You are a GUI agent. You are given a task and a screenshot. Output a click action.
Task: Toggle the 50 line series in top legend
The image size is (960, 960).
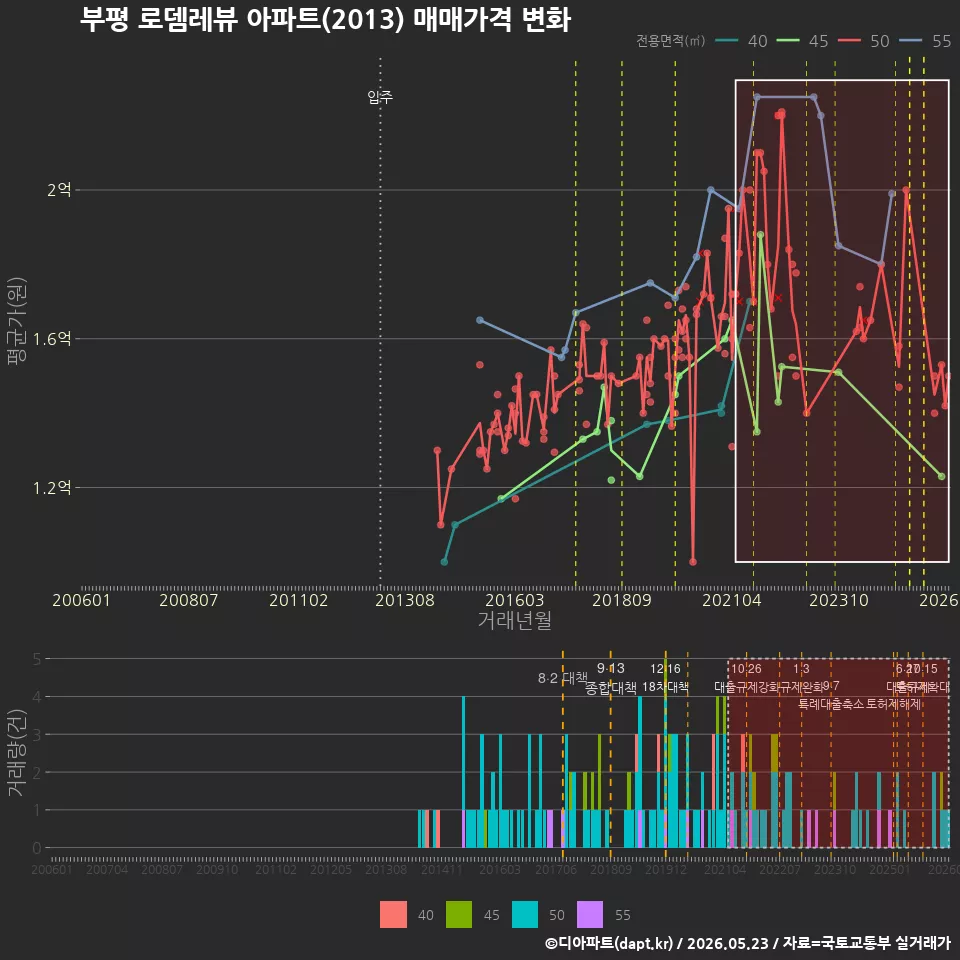(x=864, y=41)
